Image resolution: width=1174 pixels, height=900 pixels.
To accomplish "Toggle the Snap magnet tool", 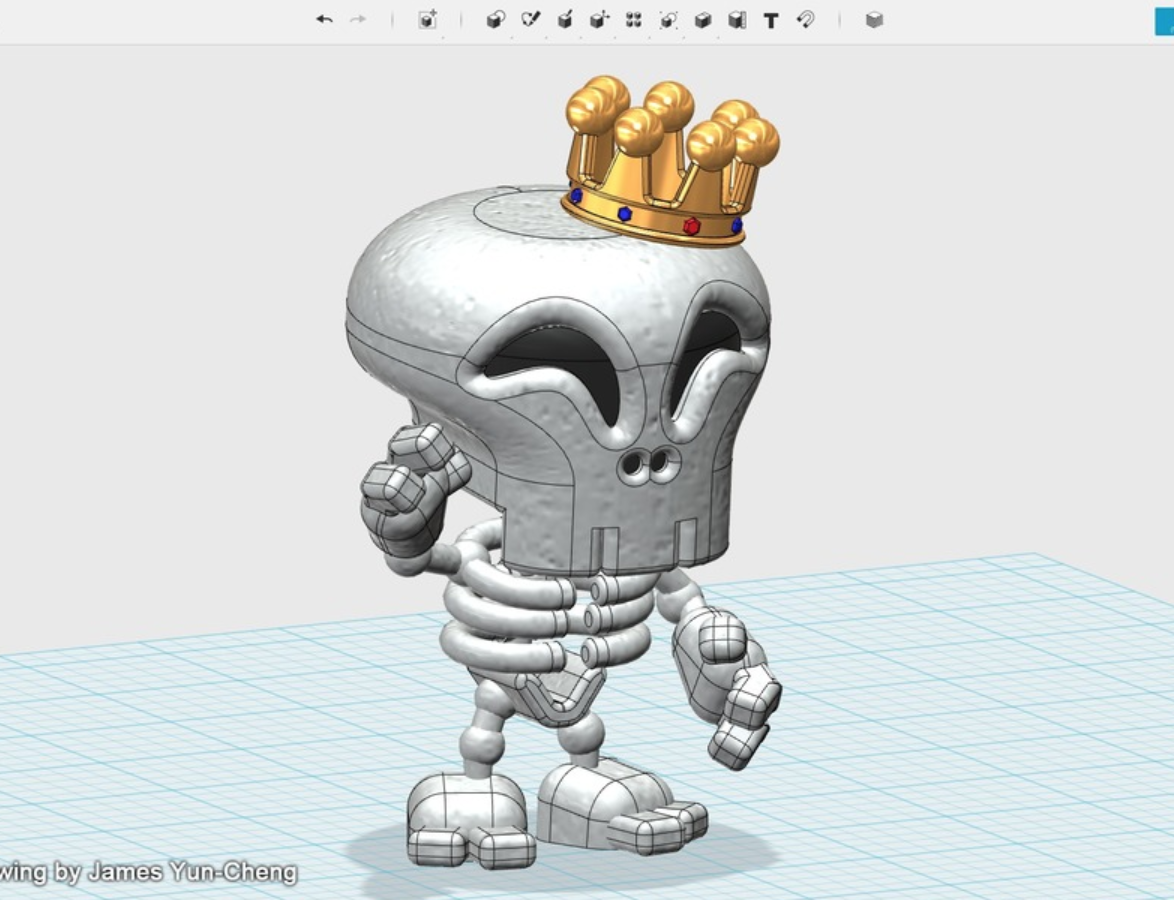I will [x=806, y=19].
